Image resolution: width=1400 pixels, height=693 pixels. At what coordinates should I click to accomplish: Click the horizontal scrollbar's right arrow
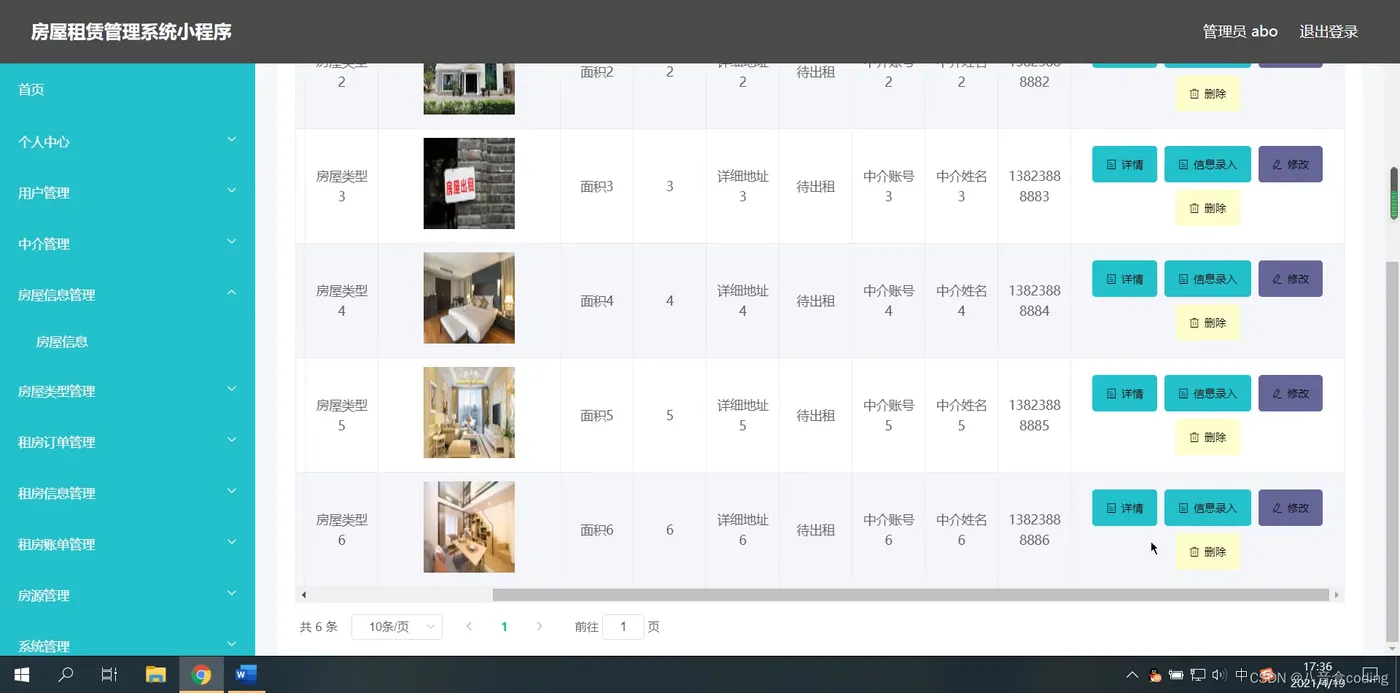point(1337,595)
